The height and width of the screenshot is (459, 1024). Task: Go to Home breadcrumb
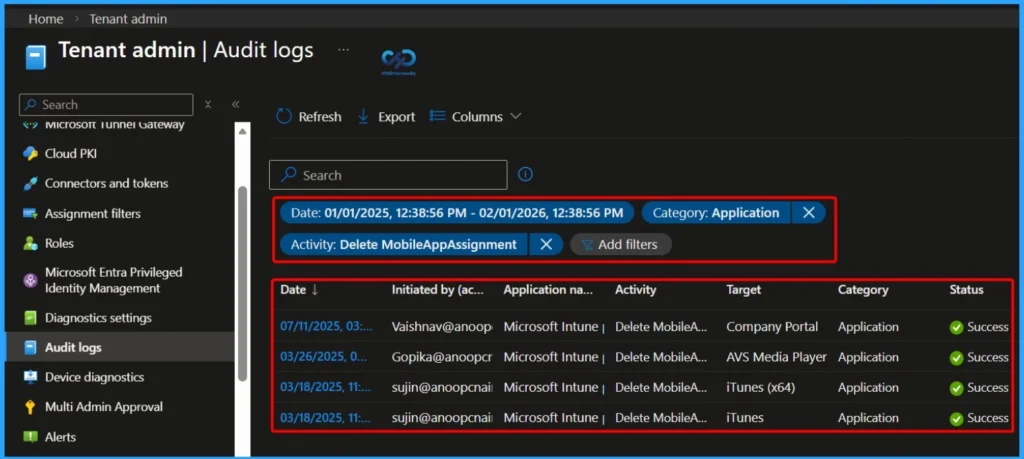point(46,19)
